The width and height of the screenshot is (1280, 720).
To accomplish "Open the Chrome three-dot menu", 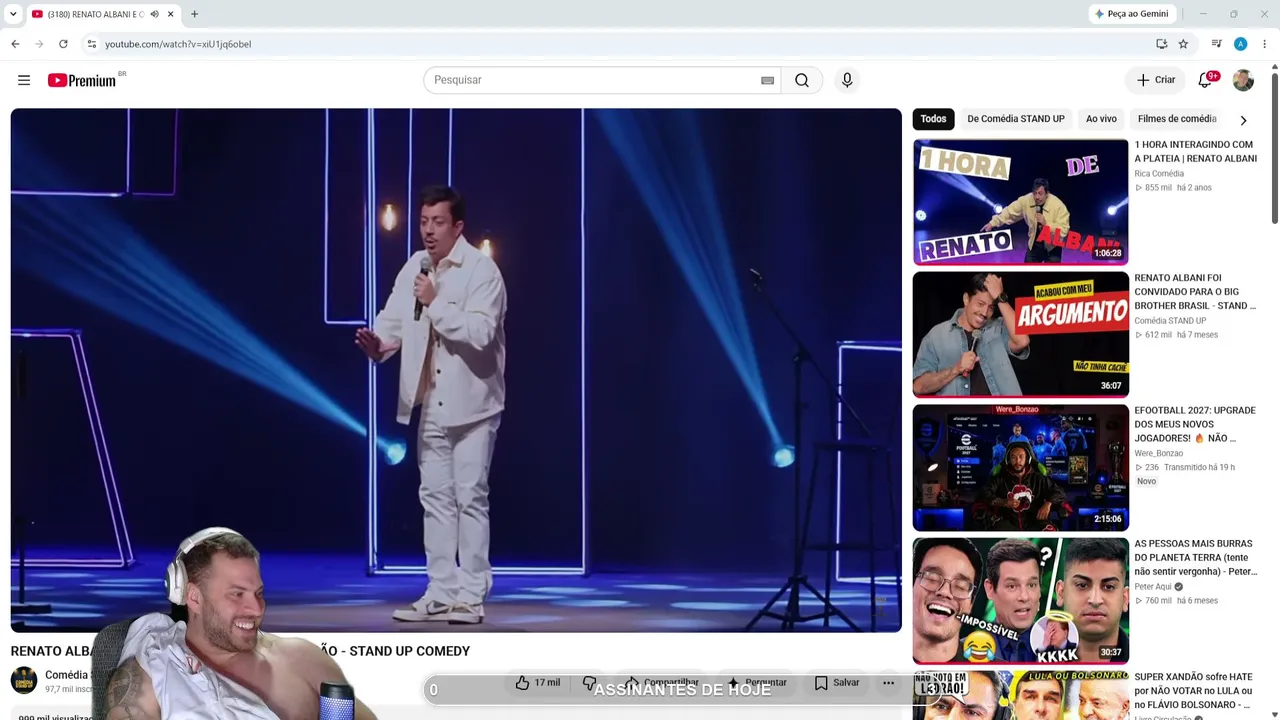I will (x=1265, y=44).
